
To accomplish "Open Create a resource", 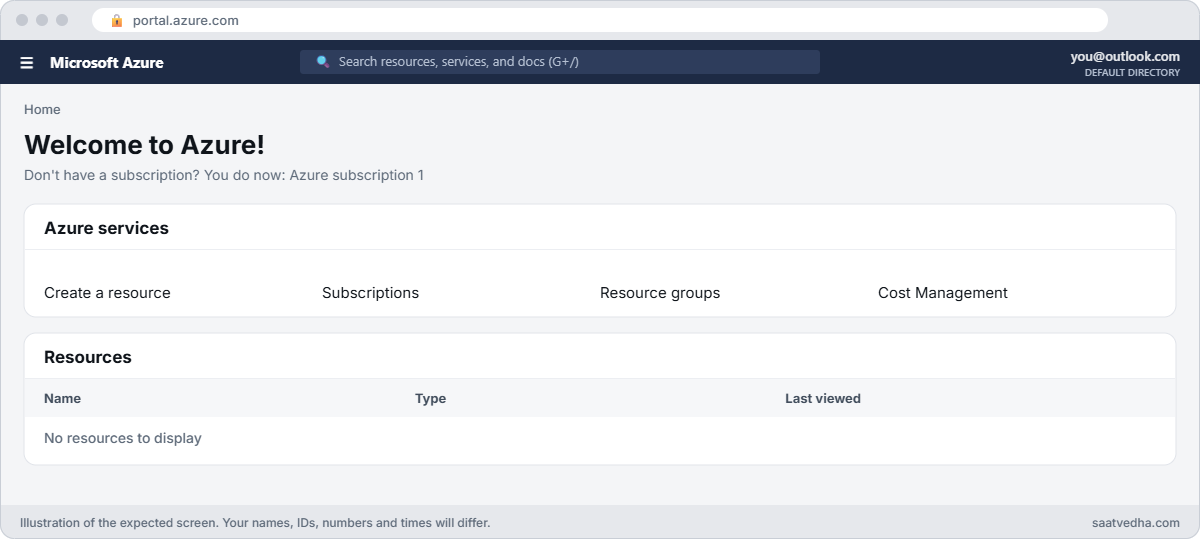I will pos(107,293).
